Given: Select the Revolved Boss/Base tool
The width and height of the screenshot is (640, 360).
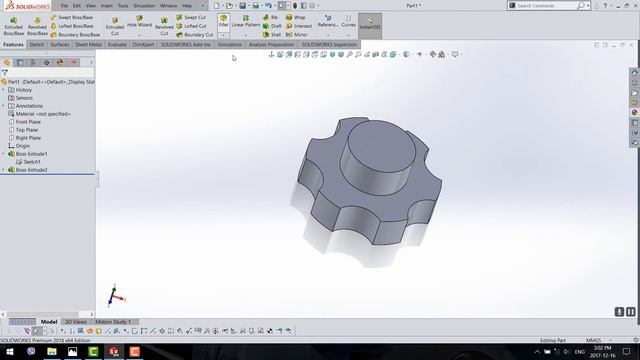Looking at the screenshot, I should tap(37, 26).
